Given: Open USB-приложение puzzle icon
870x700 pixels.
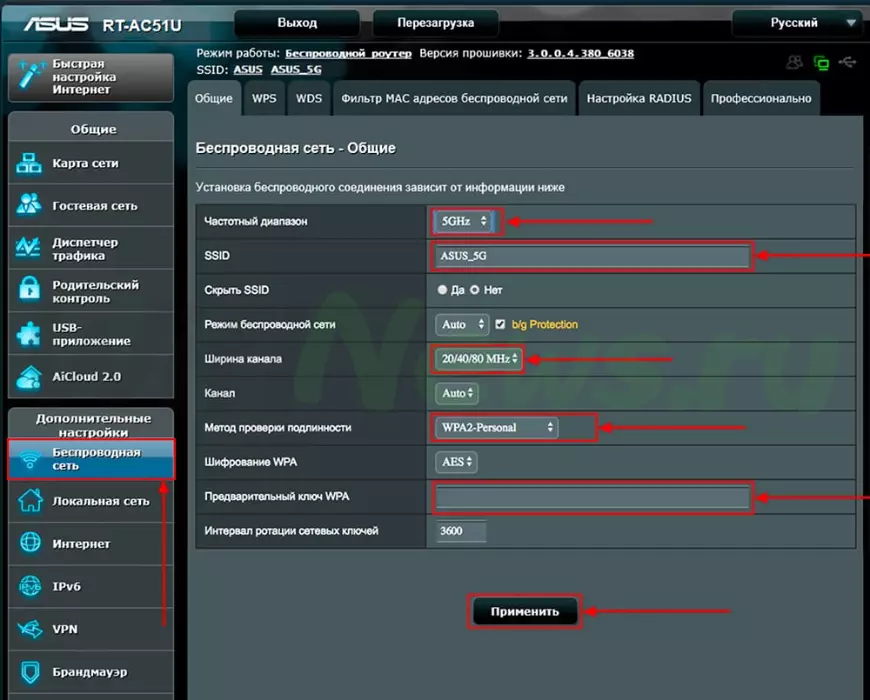Looking at the screenshot, I should click(29, 334).
